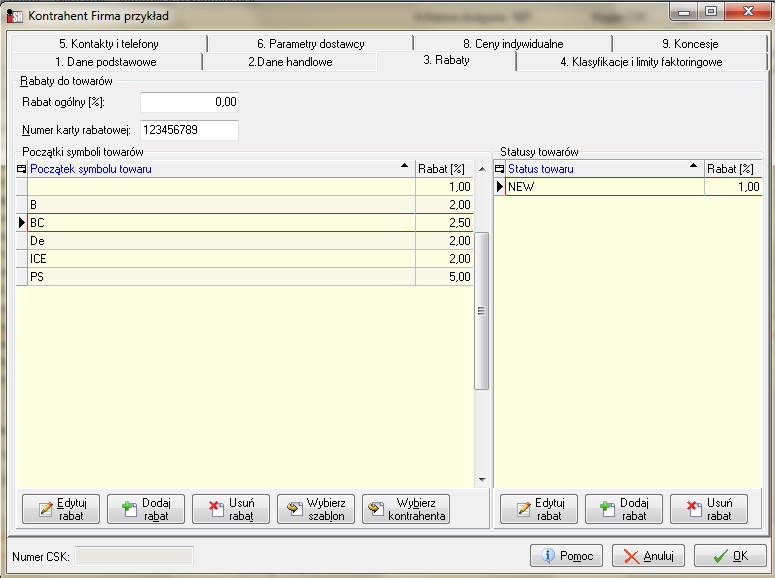
Task: Click the application icon in the title bar
Action: pyautogui.click(x=15, y=16)
